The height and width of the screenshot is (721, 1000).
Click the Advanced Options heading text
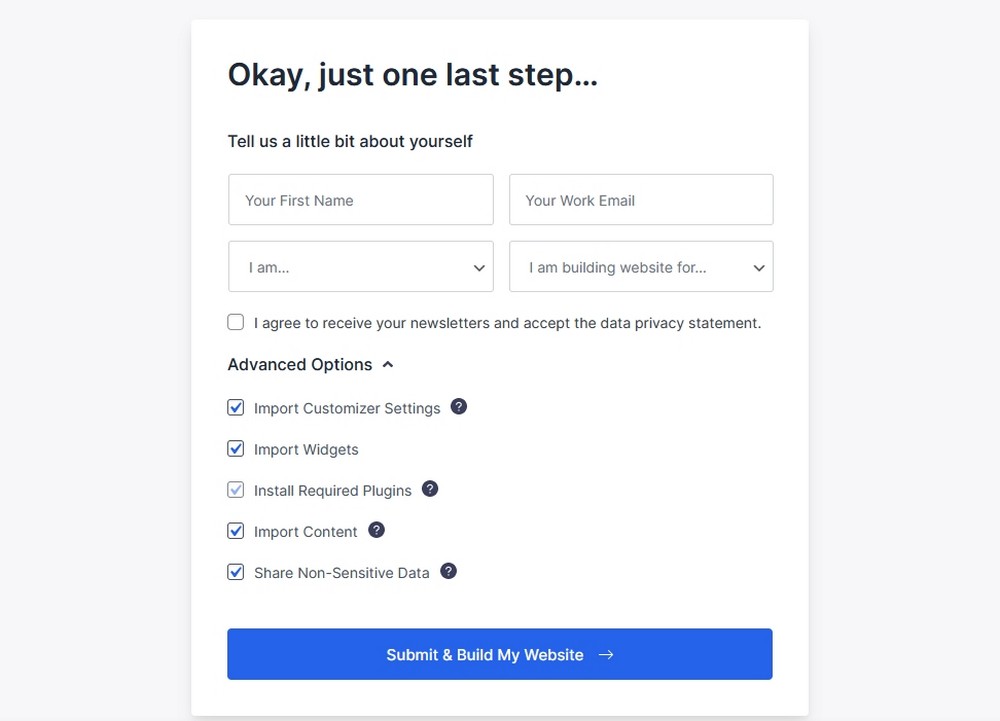click(x=300, y=365)
